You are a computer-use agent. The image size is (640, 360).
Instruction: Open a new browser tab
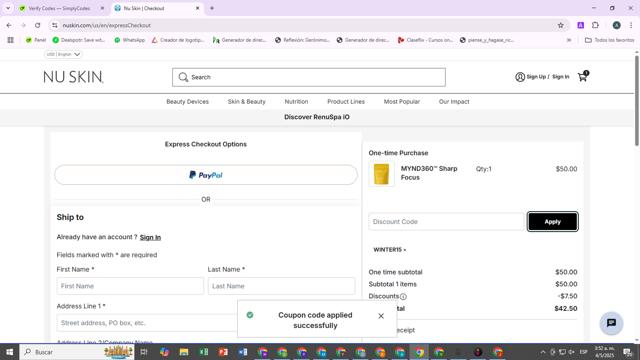click(212, 8)
